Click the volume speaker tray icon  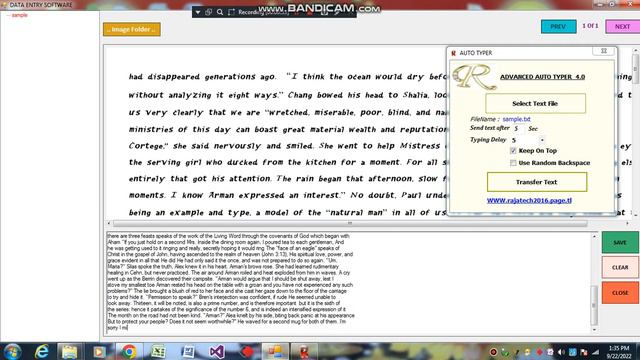pos(561,352)
